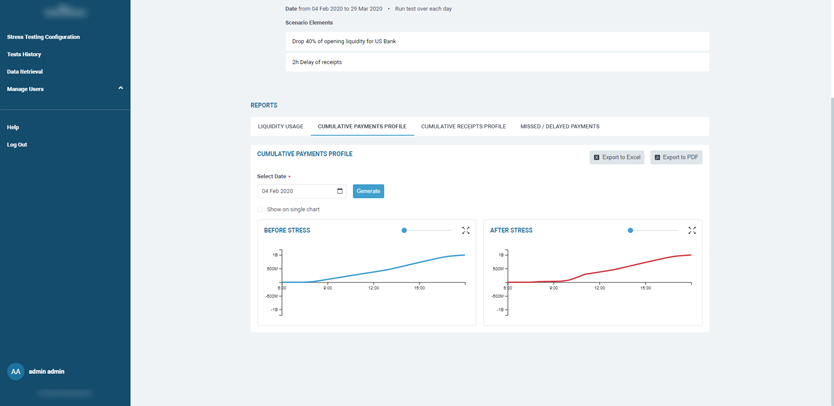Click the Before Stress chart slider handle

[404, 231]
